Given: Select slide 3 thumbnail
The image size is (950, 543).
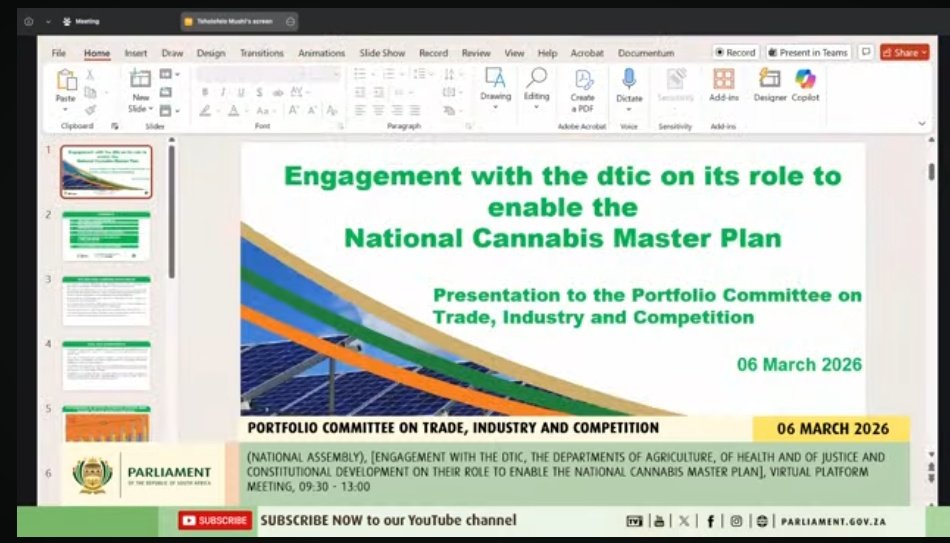Looking at the screenshot, I should tap(106, 301).
